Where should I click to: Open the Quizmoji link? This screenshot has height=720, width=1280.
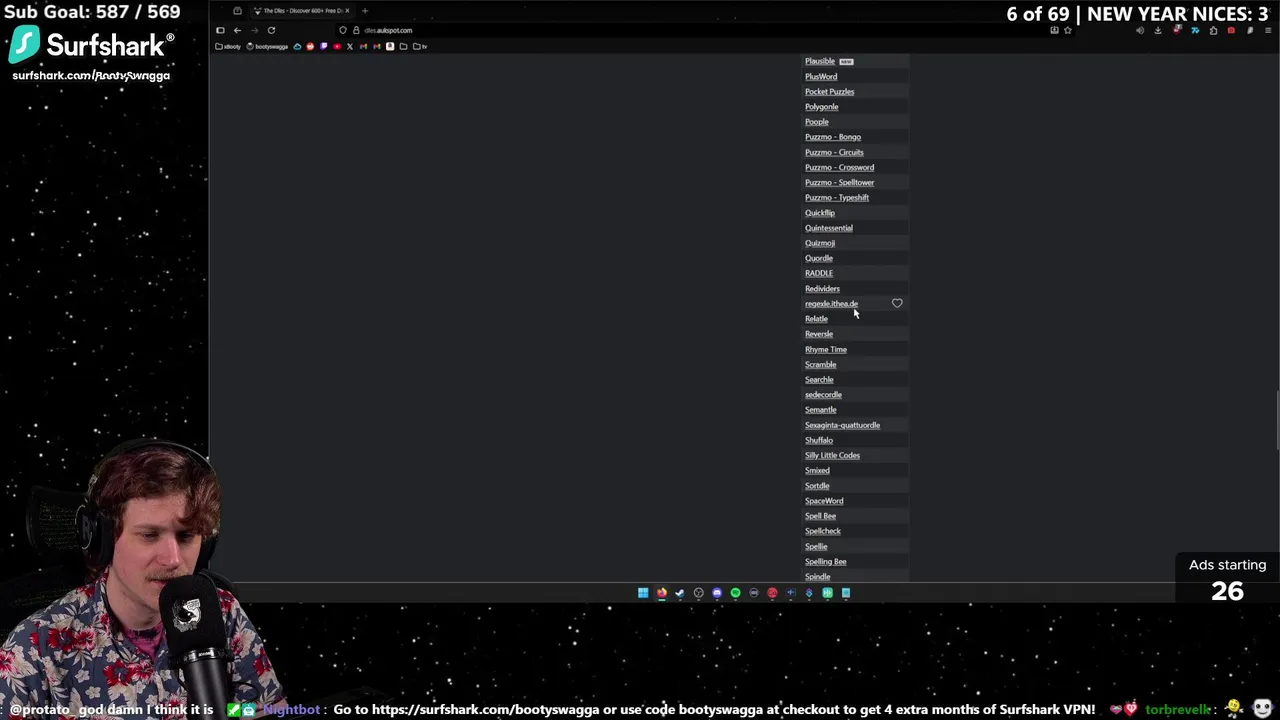(x=819, y=243)
